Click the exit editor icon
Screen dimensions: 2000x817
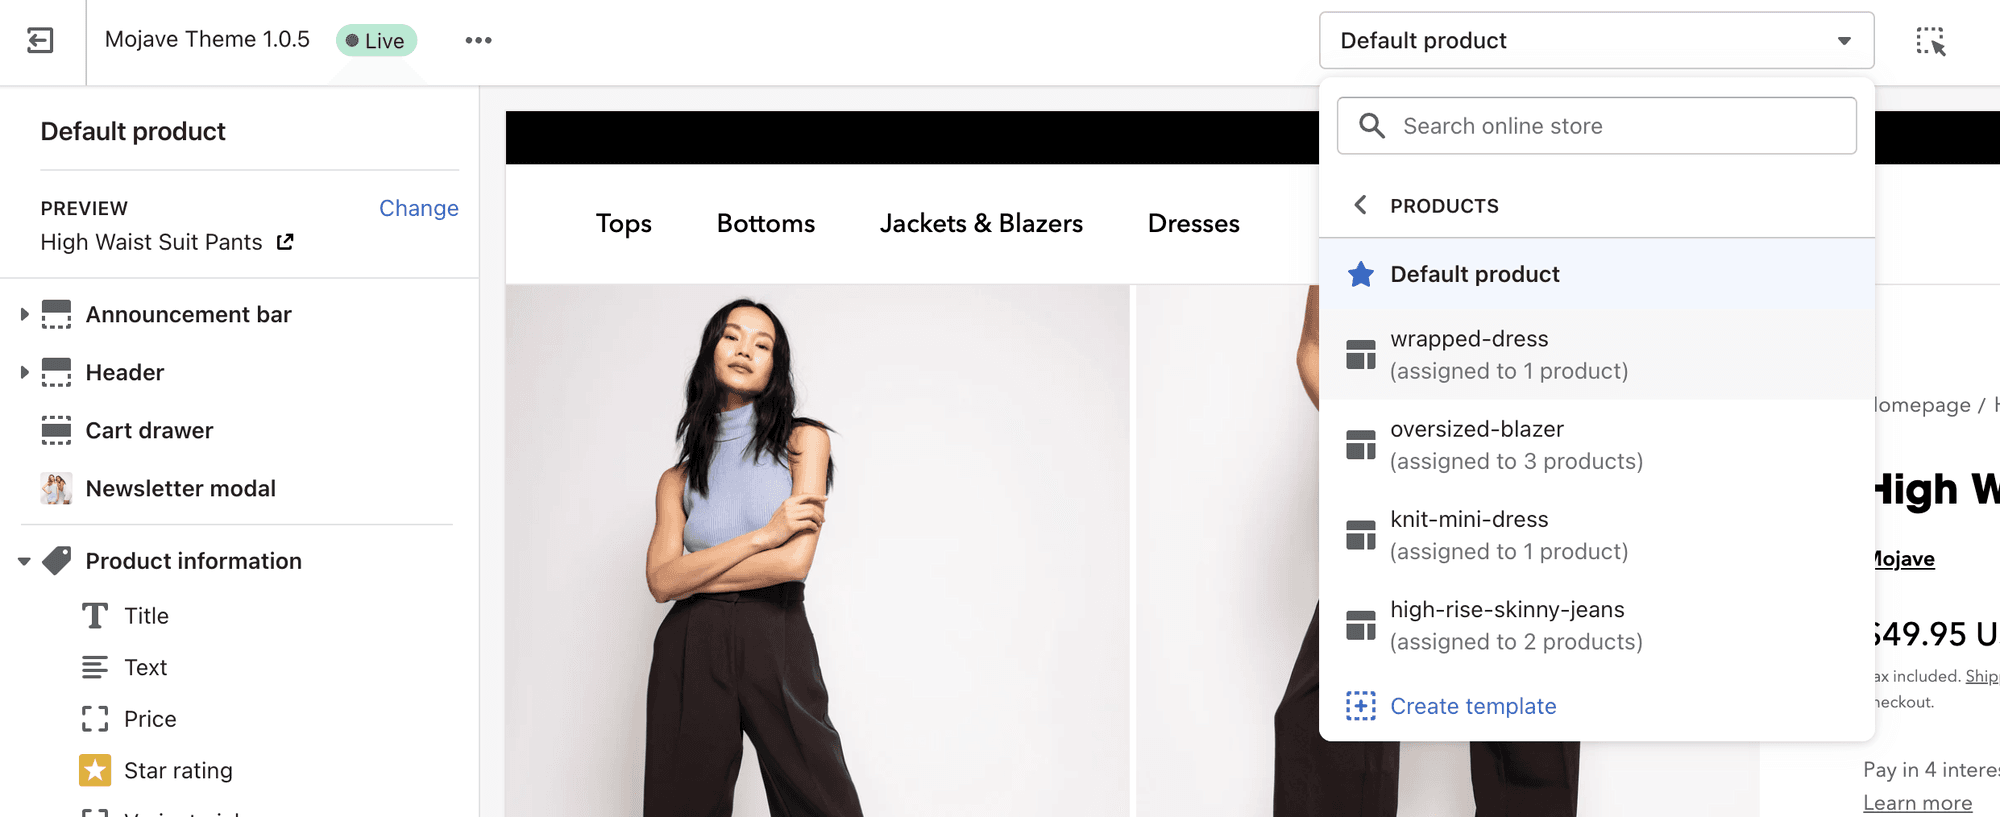tap(40, 40)
